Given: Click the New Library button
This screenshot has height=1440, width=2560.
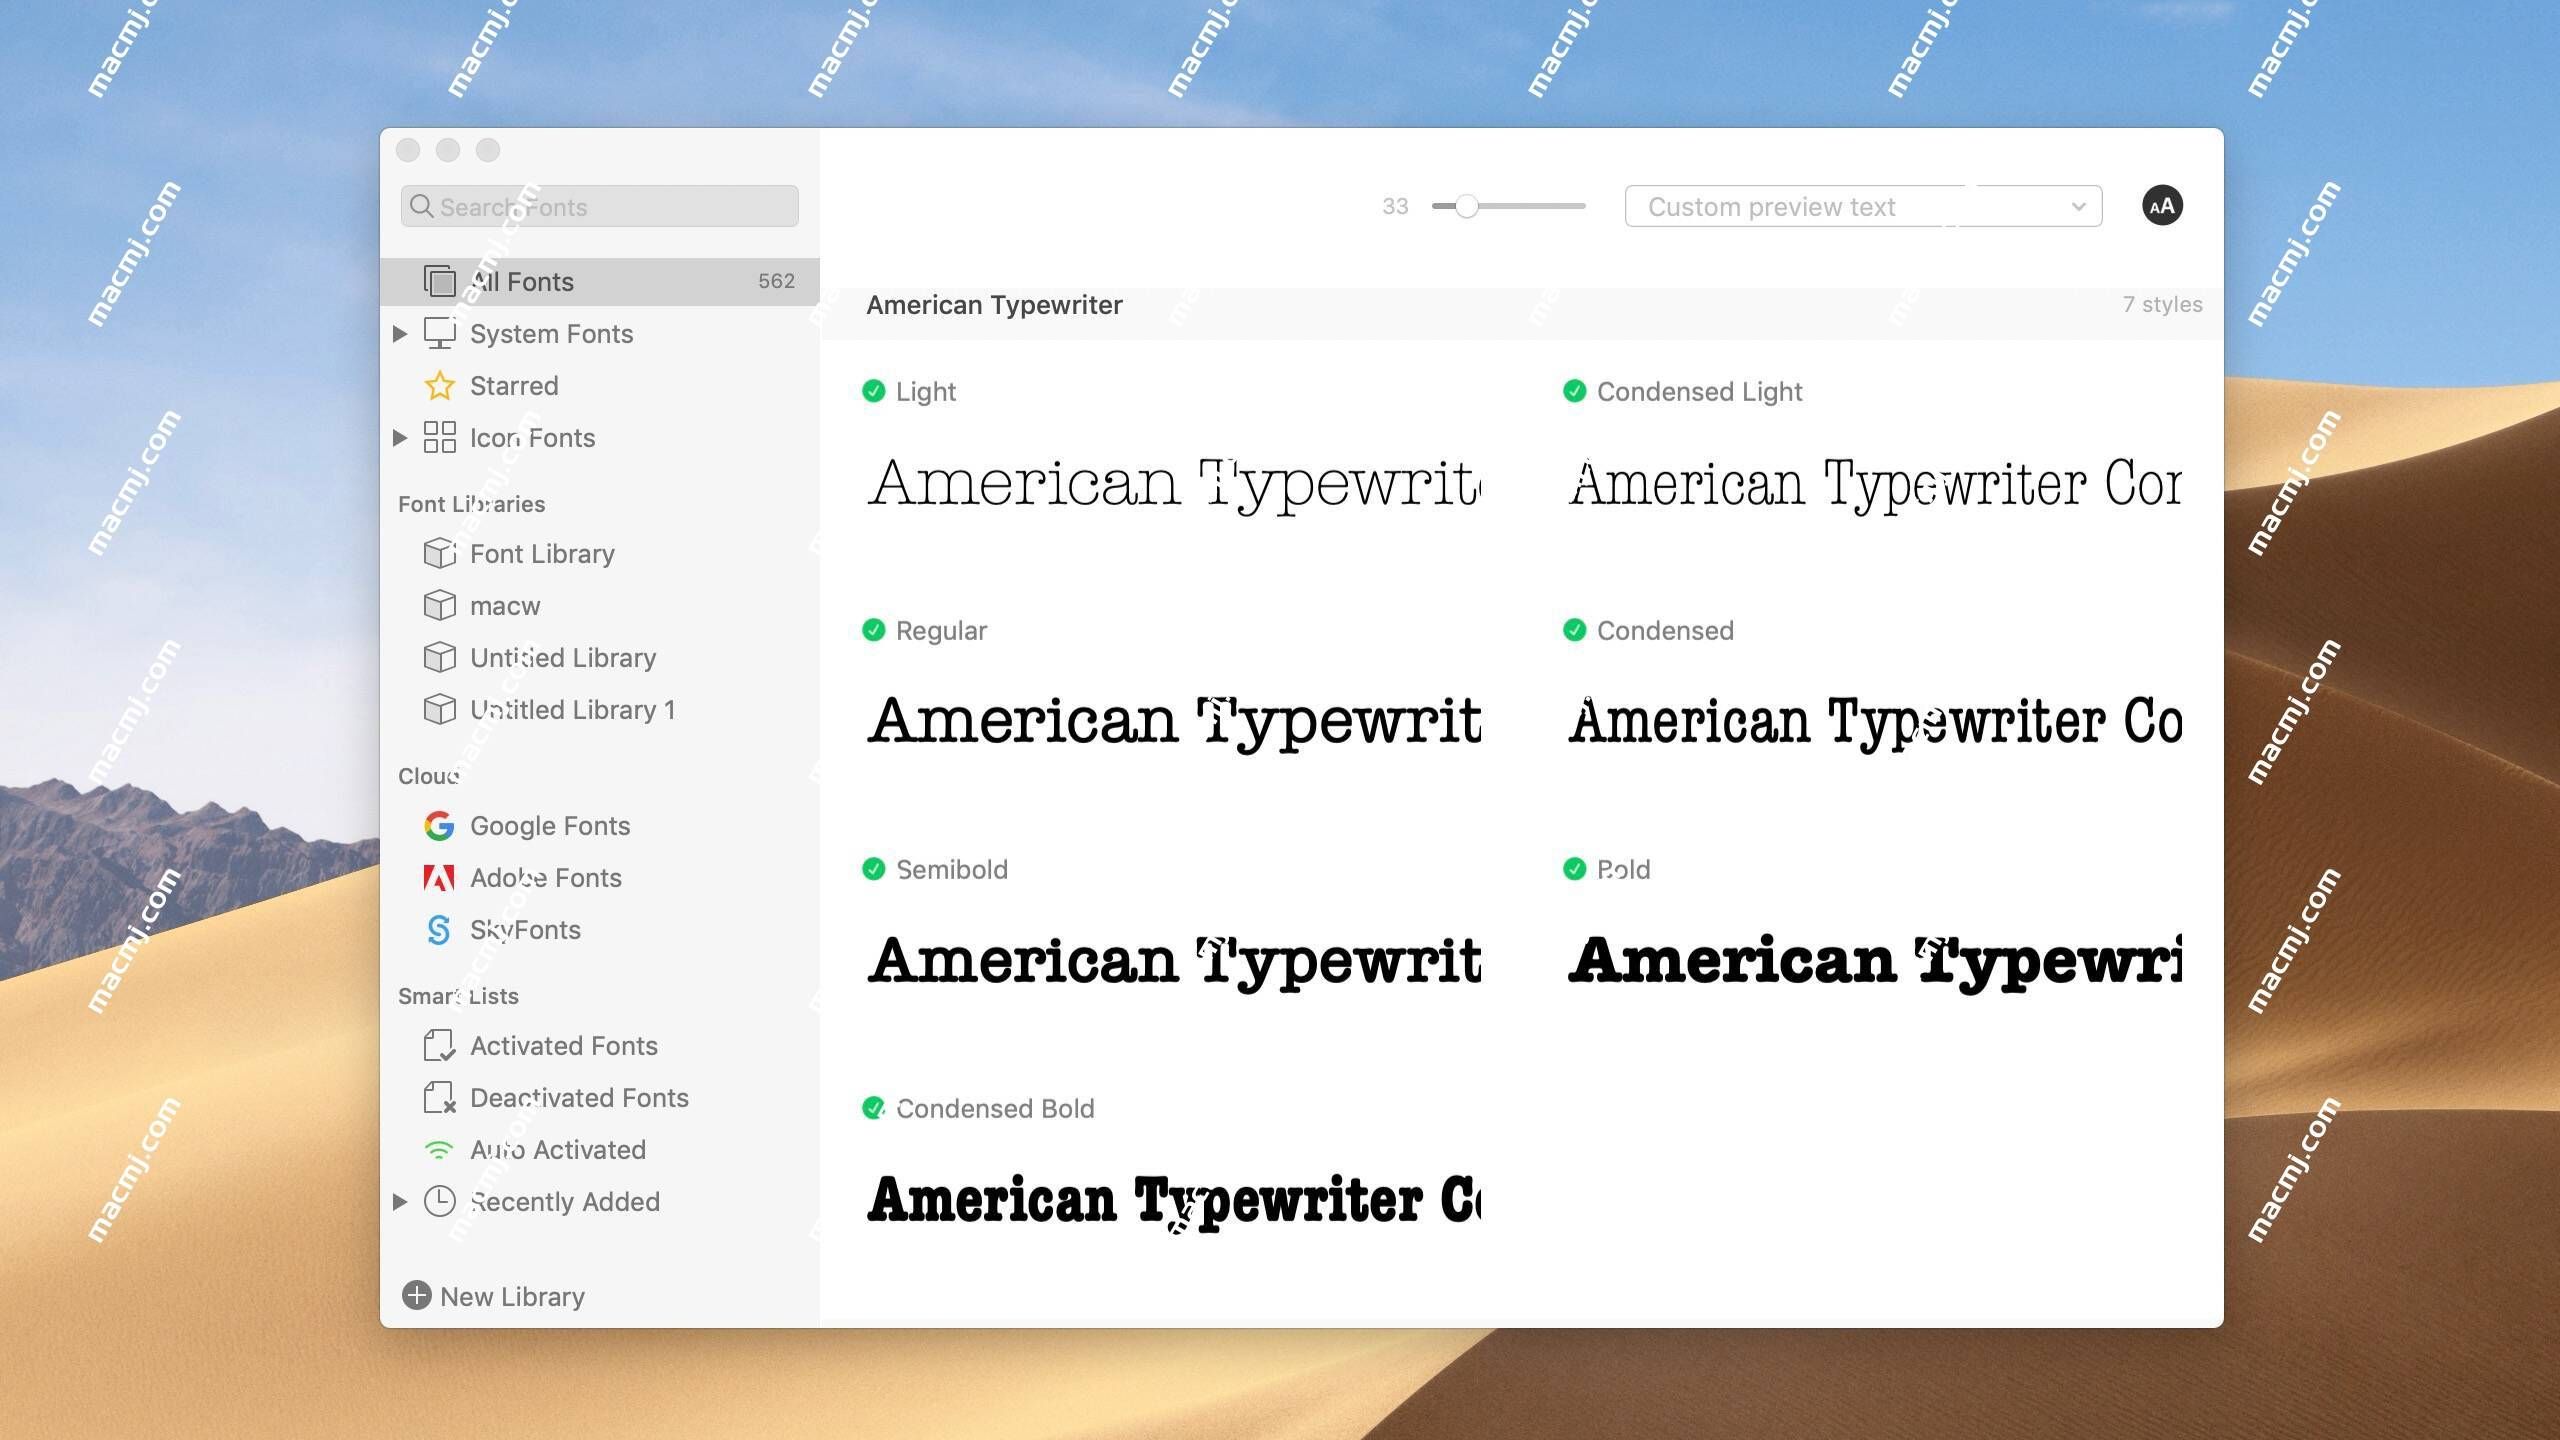Looking at the screenshot, I should 493,1296.
